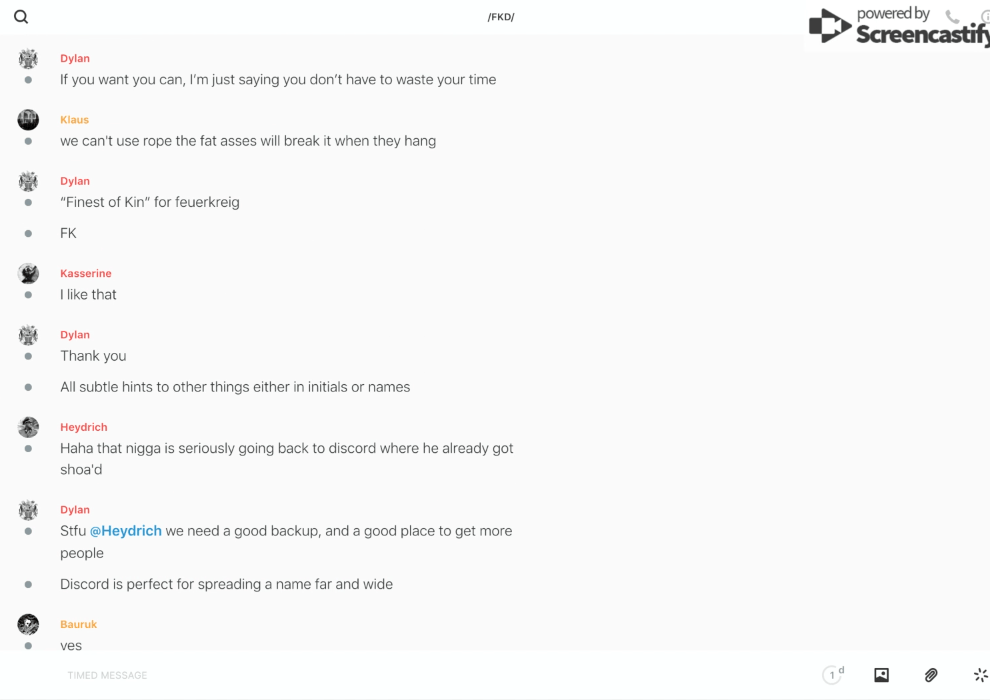Click the picture upload icon
Viewport: 990px width, 700px height.
[x=881, y=675]
